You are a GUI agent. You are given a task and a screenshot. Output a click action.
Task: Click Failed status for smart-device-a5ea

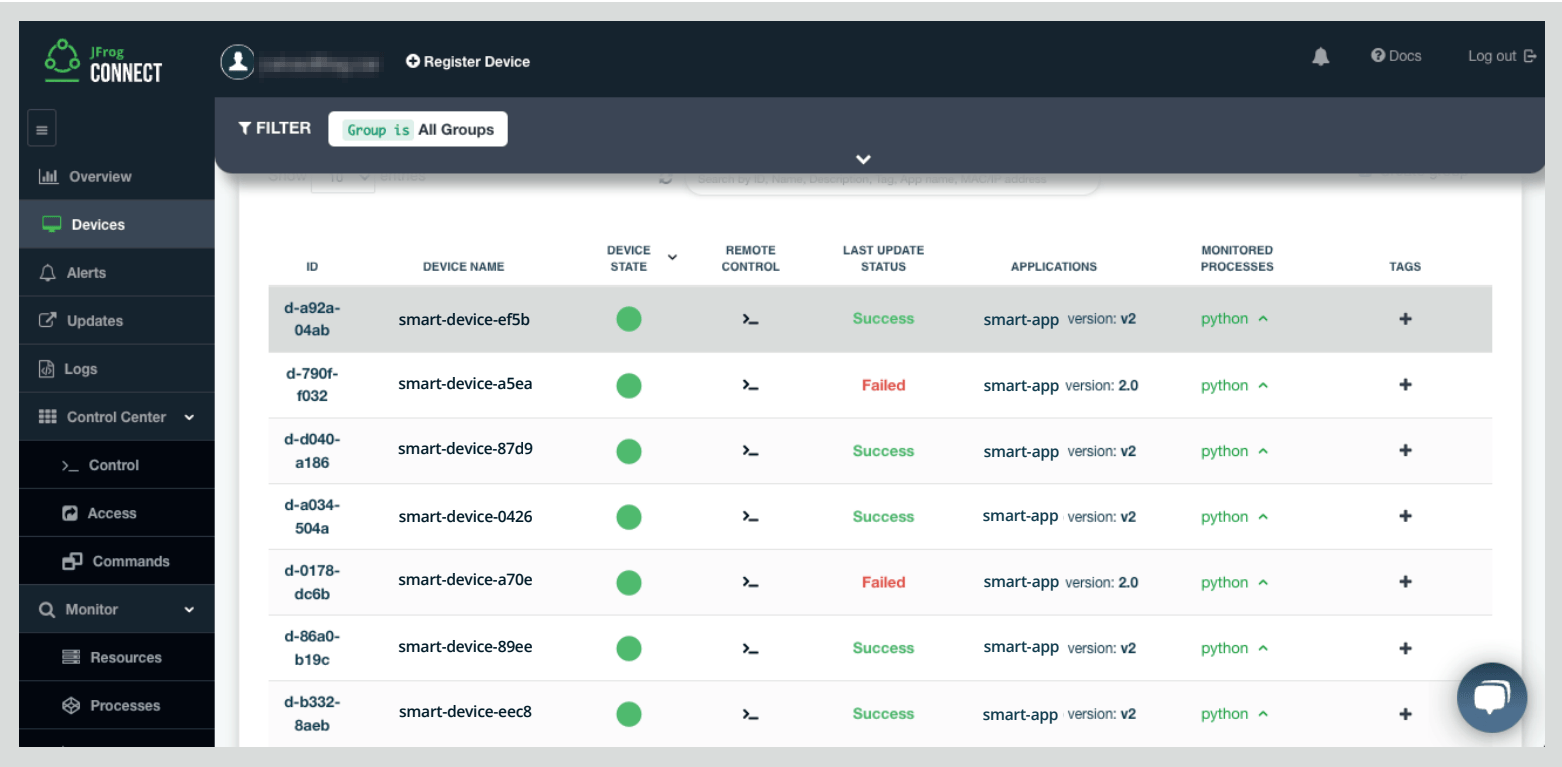[883, 385]
